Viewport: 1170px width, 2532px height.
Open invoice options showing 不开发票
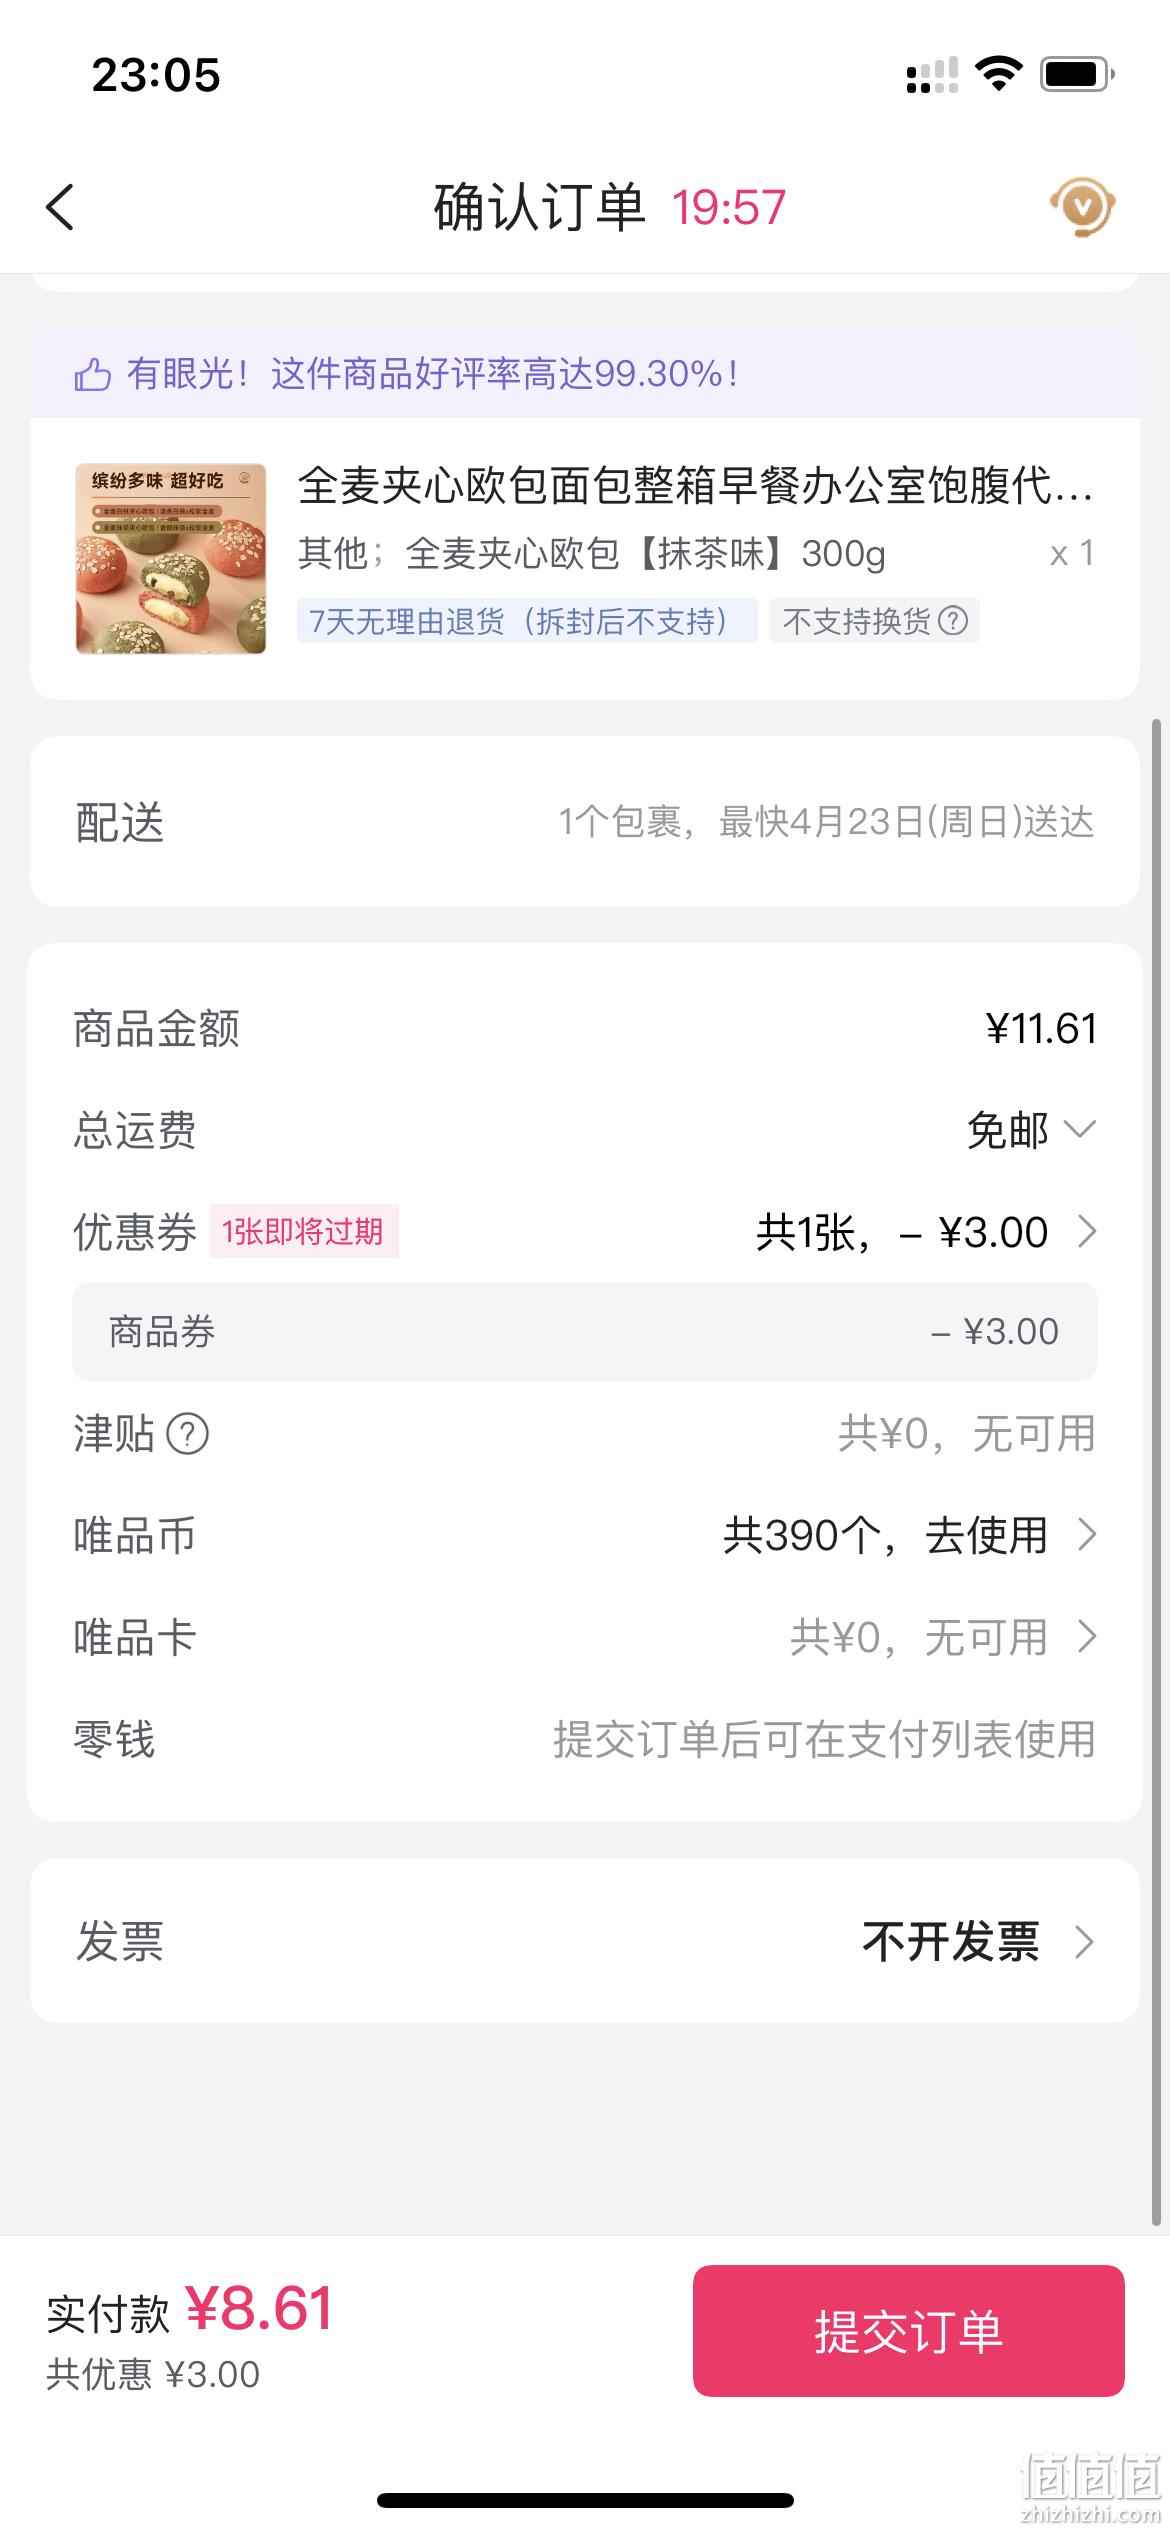585,1941
